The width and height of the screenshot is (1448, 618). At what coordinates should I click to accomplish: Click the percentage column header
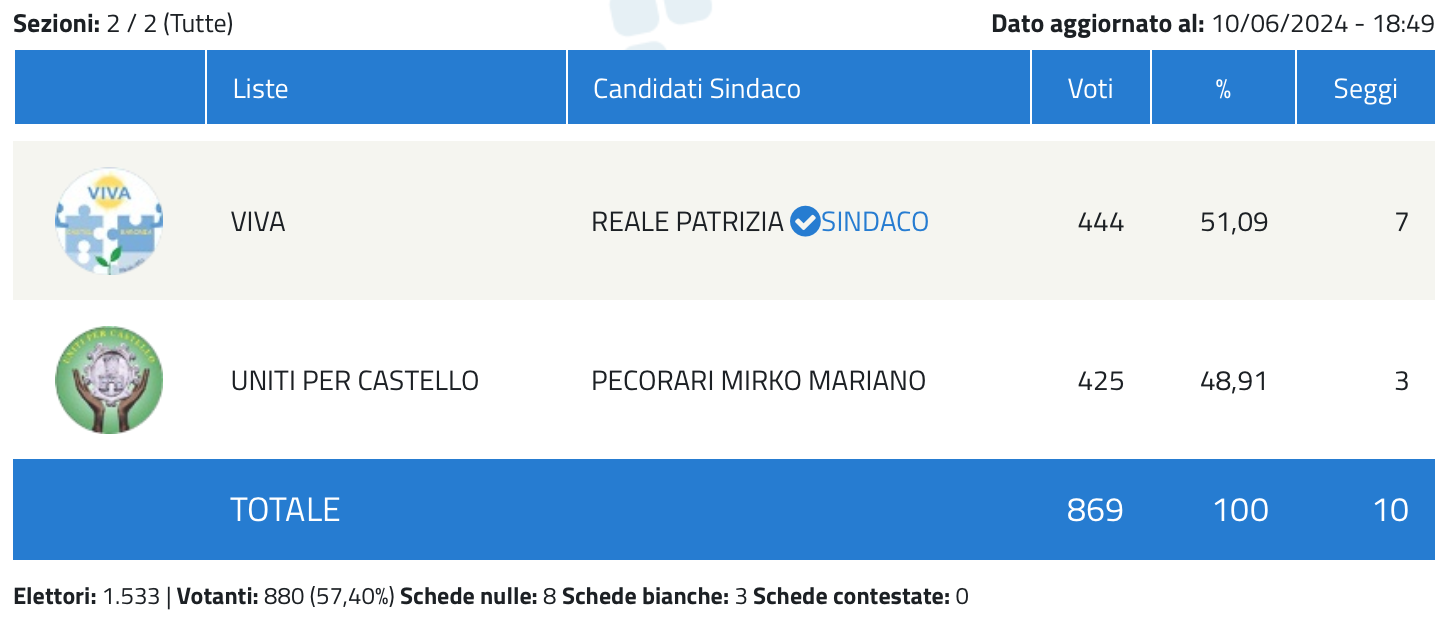pyautogui.click(x=1223, y=88)
